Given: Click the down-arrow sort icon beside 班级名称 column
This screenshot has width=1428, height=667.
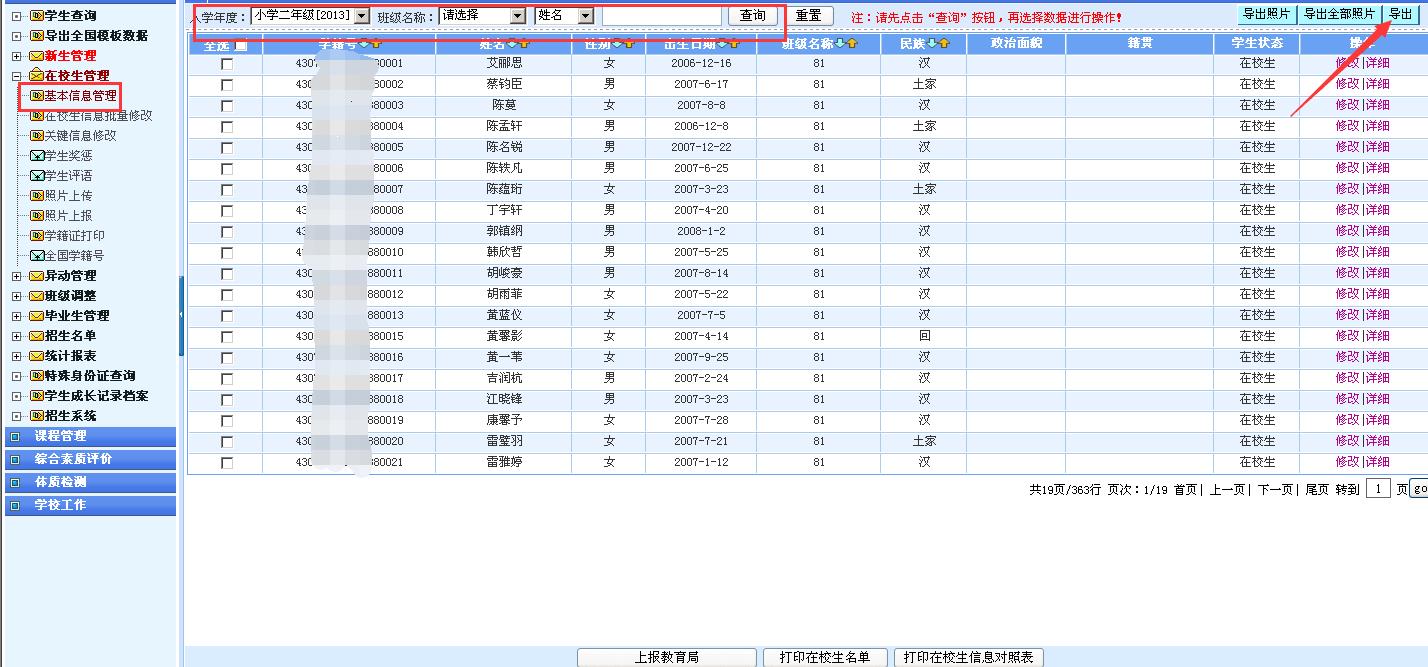Looking at the screenshot, I should coord(840,44).
